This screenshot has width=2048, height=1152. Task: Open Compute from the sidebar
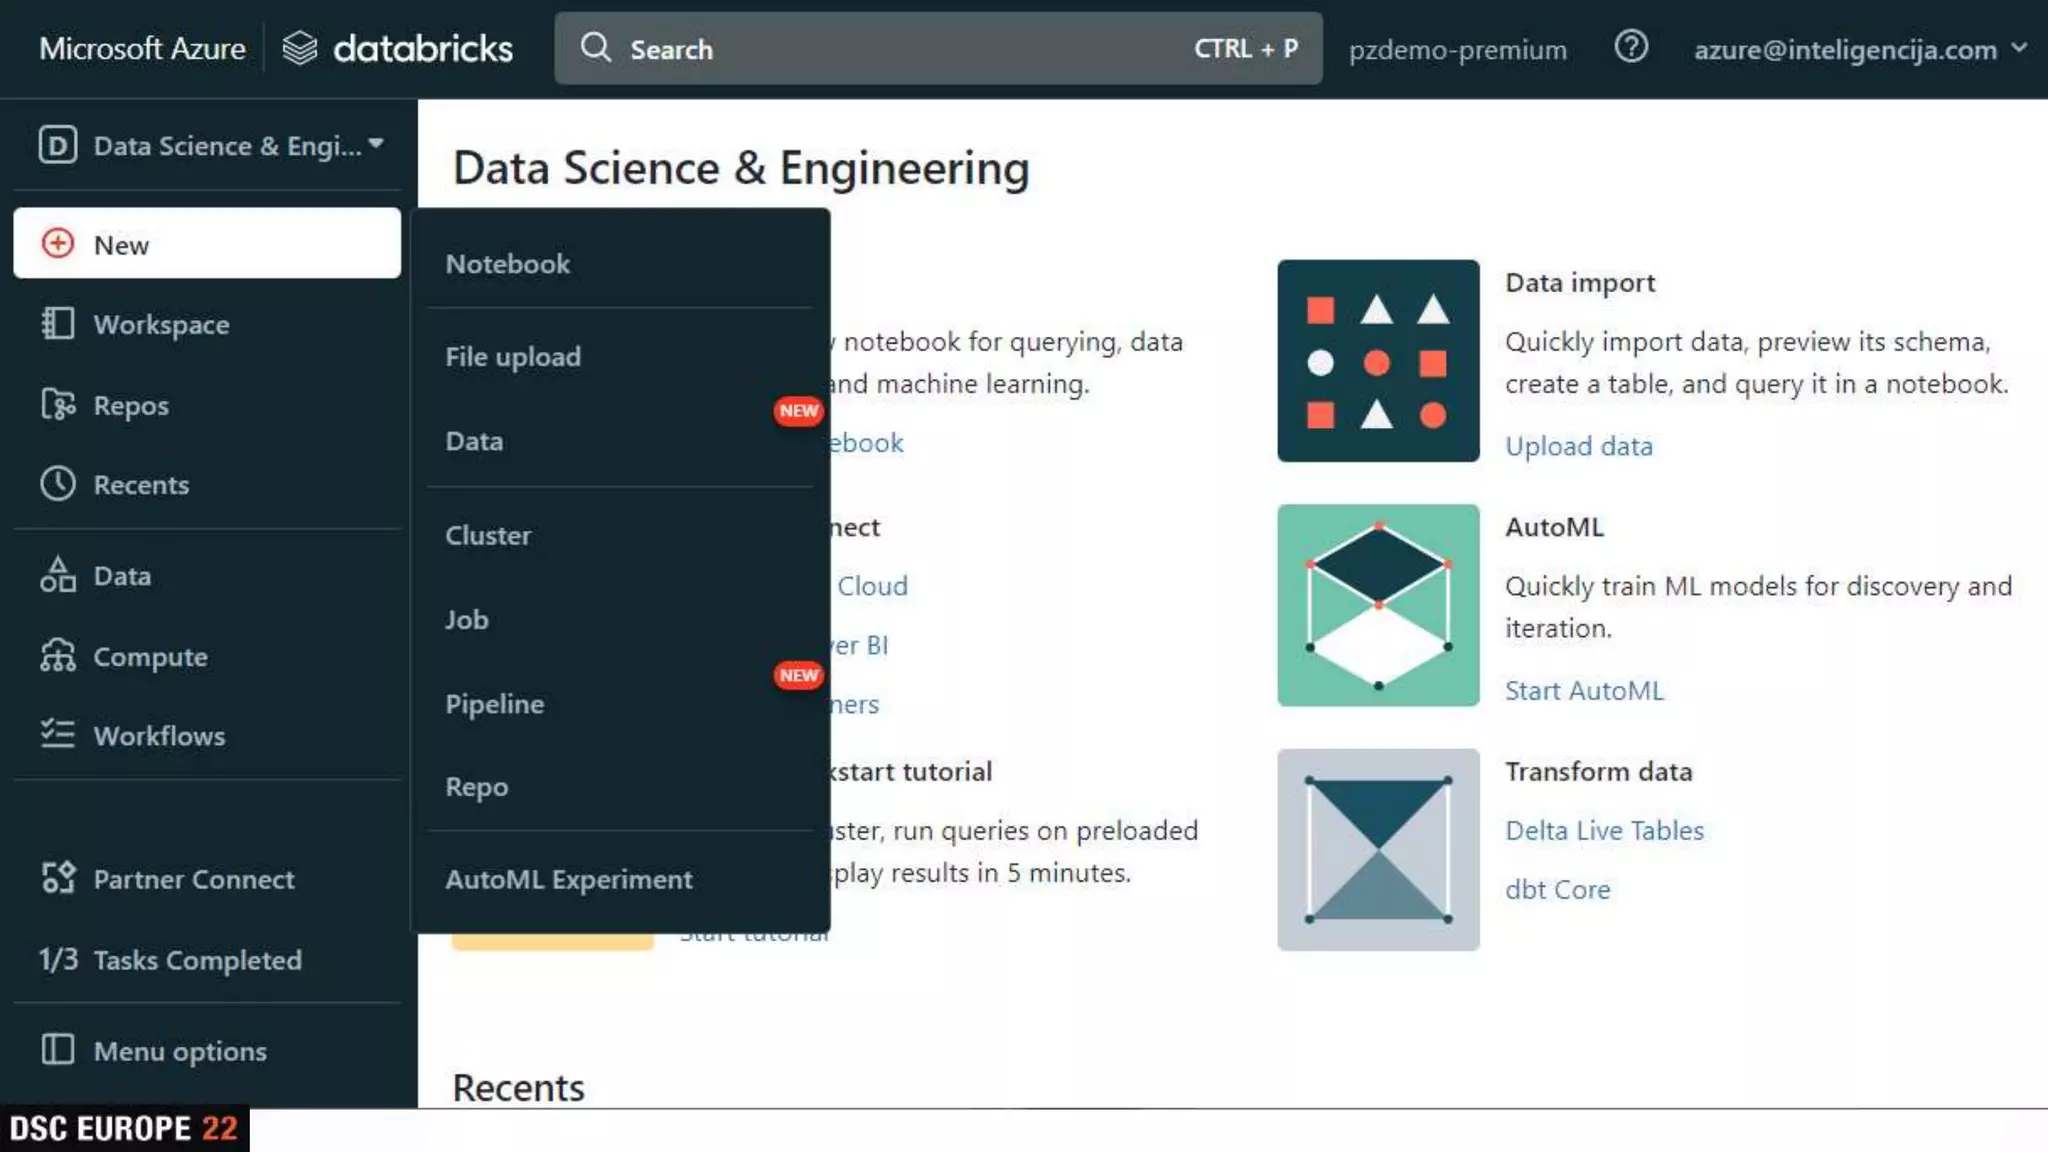click(150, 657)
